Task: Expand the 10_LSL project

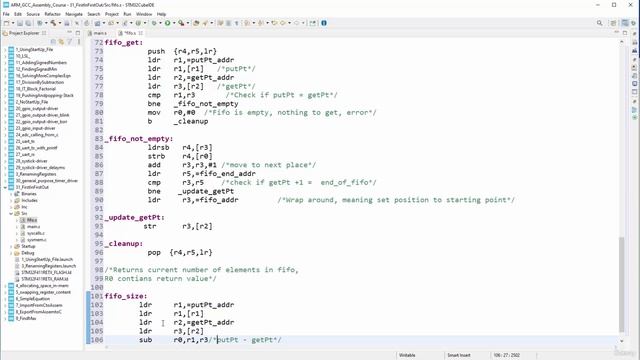Action: (5, 56)
